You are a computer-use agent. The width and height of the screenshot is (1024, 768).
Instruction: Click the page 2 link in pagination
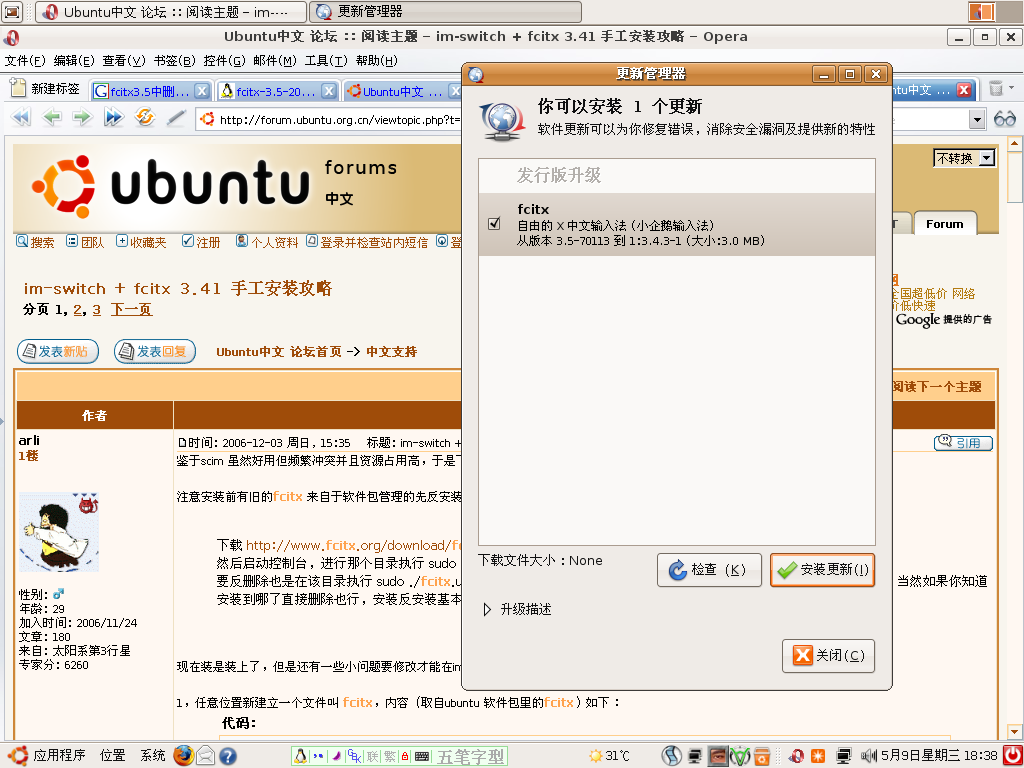(x=78, y=310)
